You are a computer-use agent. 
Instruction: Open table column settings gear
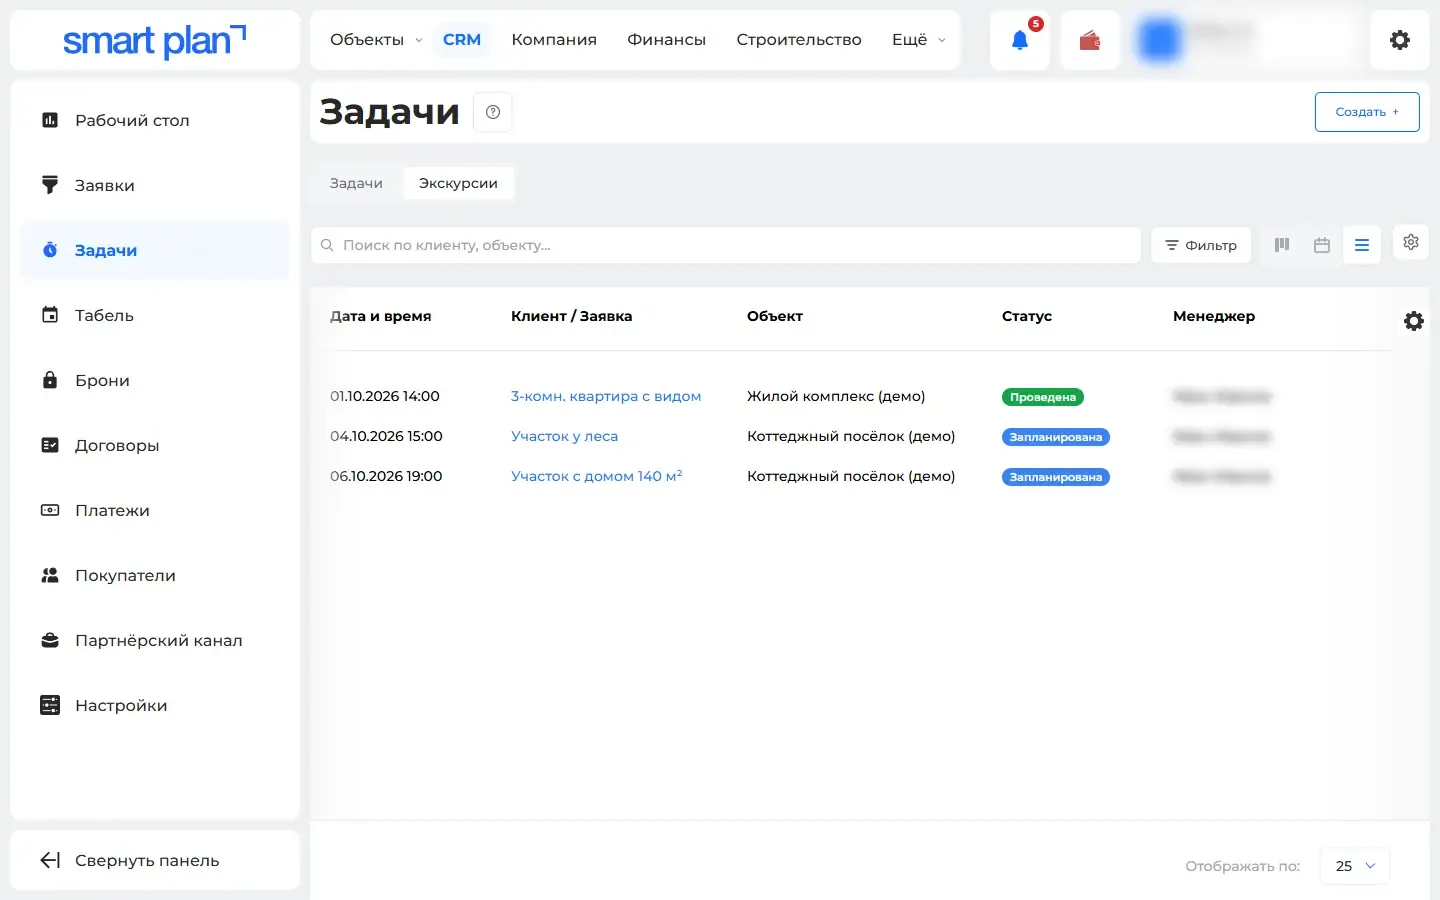tap(1414, 321)
